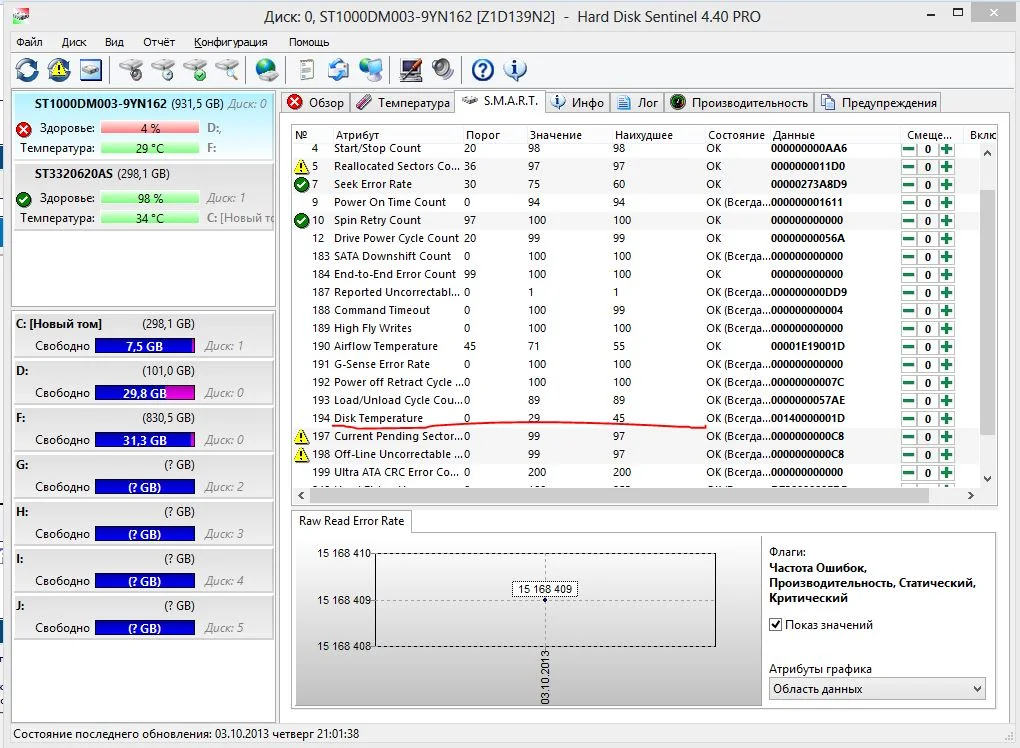Screen dimensions: 1020x748
Task: Click the vertical scrollbar down arrow in SMART table
Action: pos(988,479)
